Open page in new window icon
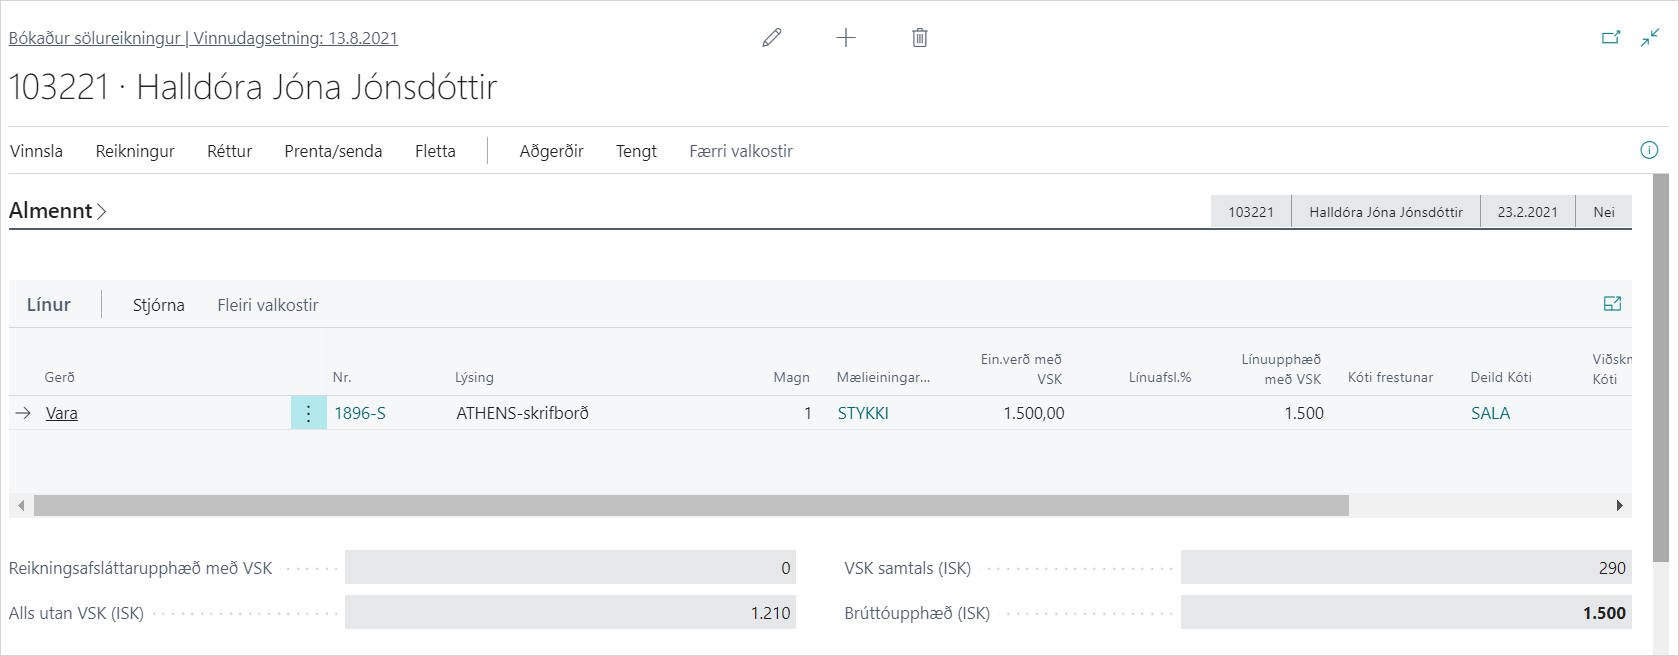Viewport: 1679px width, 656px height. [x=1610, y=38]
